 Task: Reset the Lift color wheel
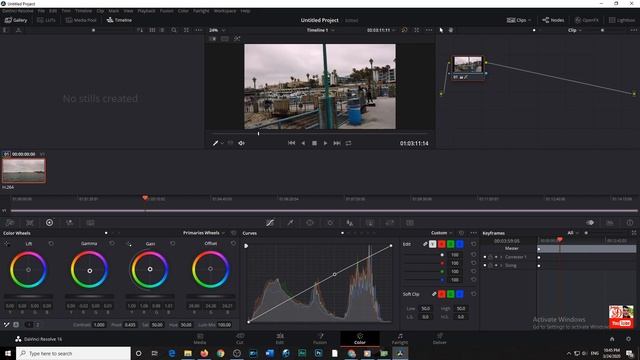51,243
